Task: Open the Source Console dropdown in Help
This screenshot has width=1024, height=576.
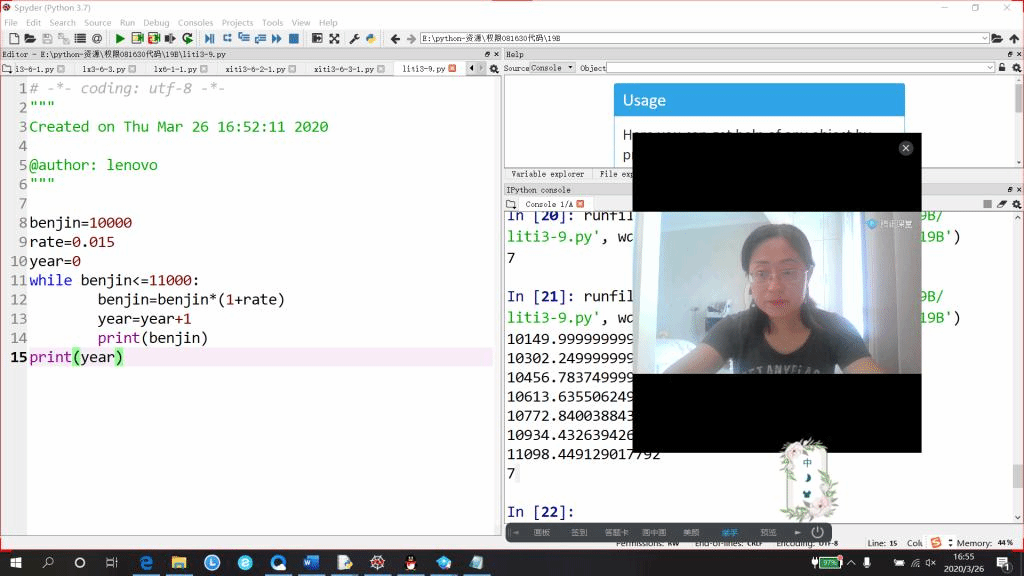Action: click(552, 68)
